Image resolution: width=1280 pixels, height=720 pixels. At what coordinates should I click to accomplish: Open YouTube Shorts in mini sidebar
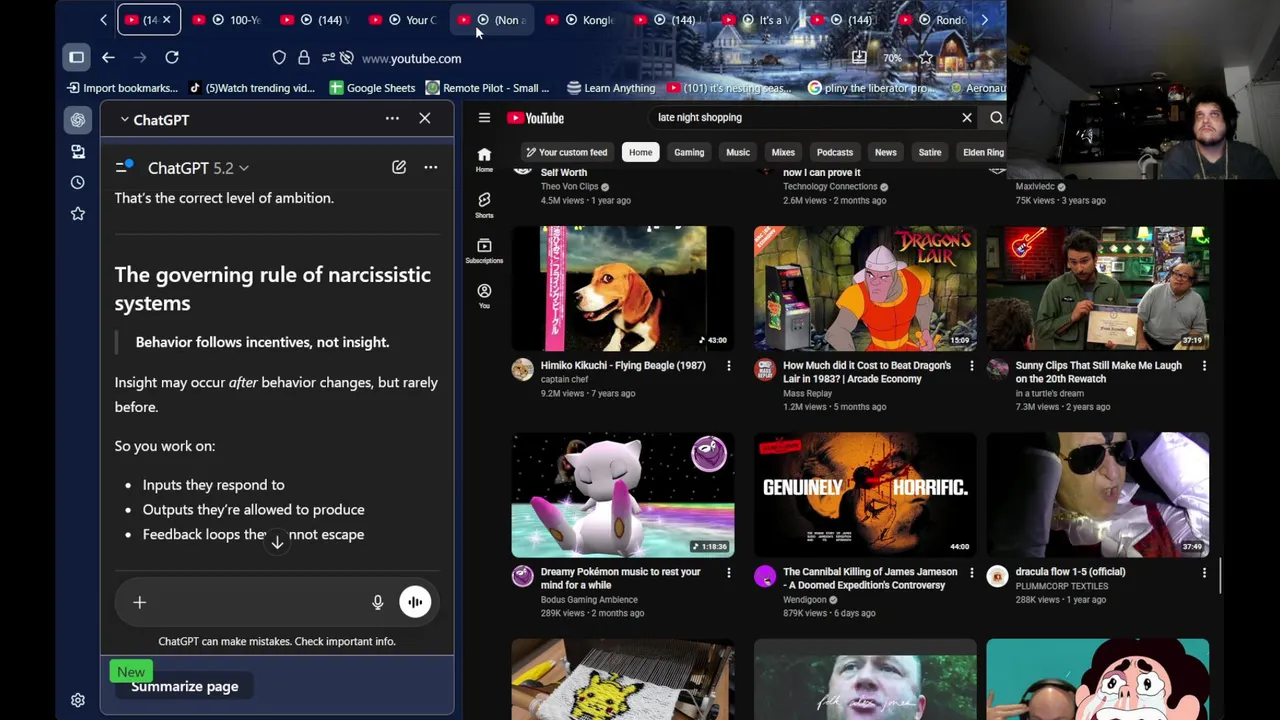484,205
